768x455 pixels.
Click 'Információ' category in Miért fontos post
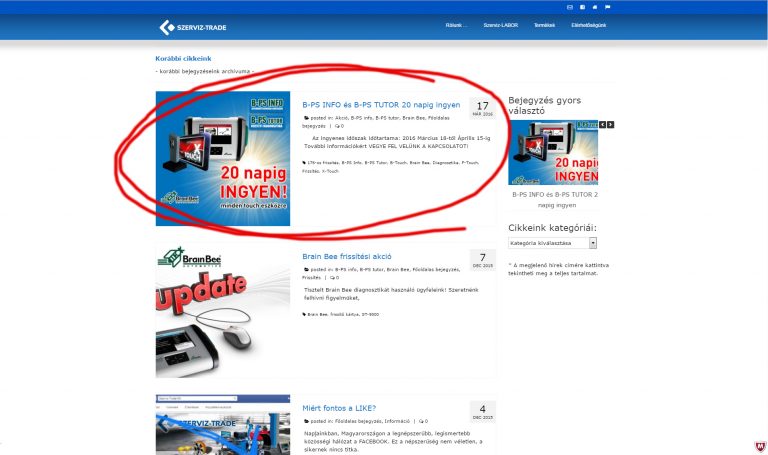click(397, 421)
